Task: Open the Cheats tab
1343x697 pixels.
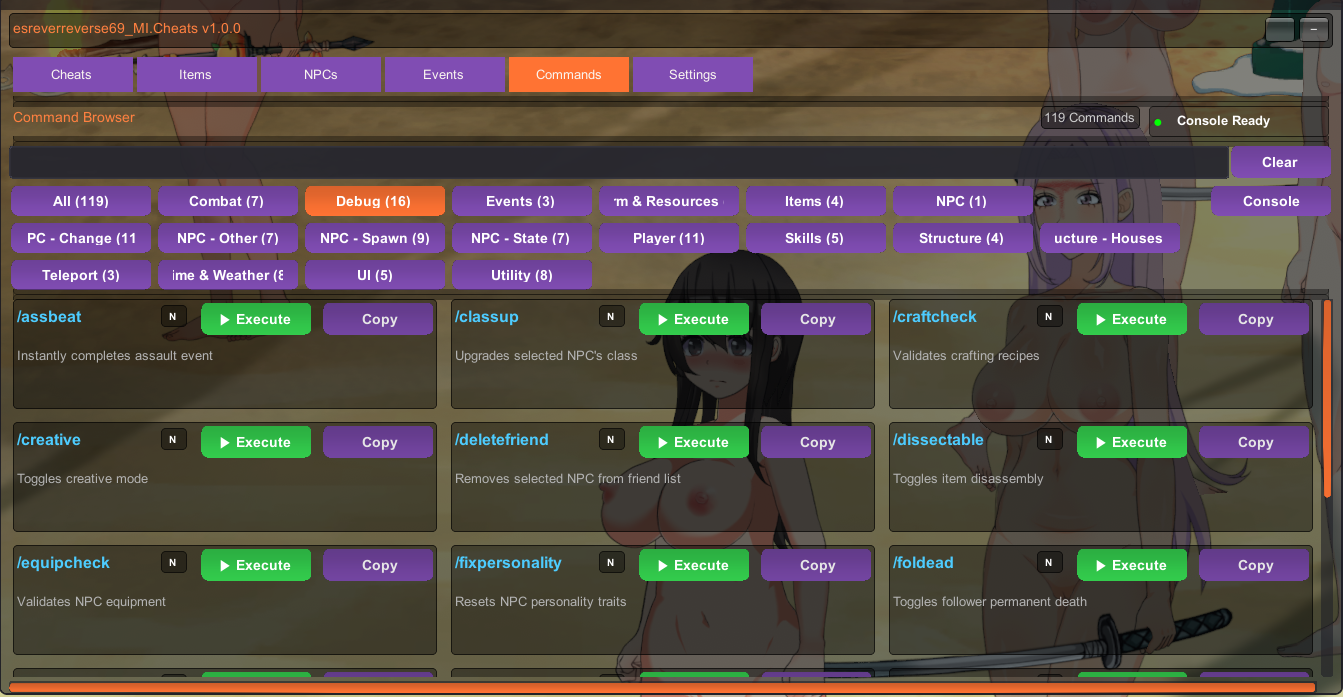Action: tap(72, 75)
